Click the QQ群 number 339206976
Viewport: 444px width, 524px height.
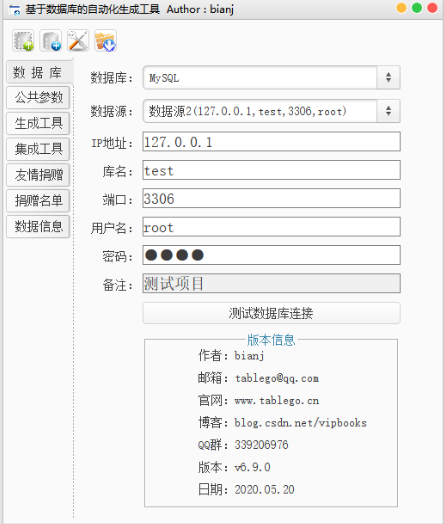pyautogui.click(x=261, y=445)
